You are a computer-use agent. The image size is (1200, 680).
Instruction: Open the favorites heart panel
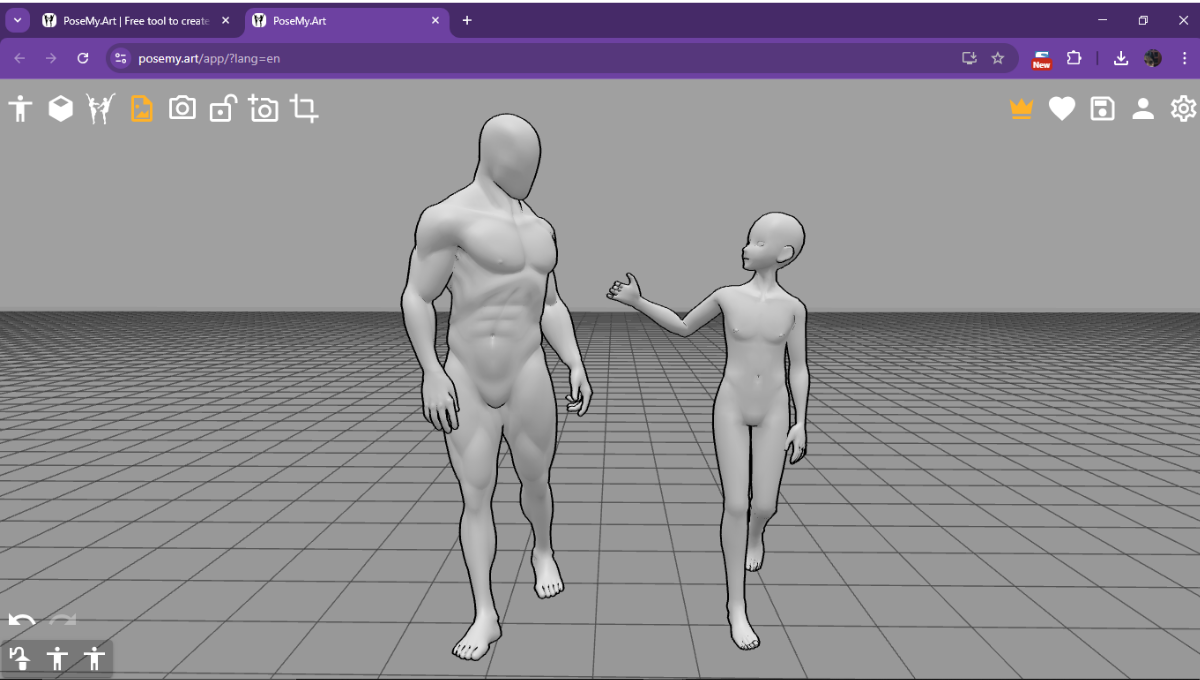pyautogui.click(x=1061, y=108)
